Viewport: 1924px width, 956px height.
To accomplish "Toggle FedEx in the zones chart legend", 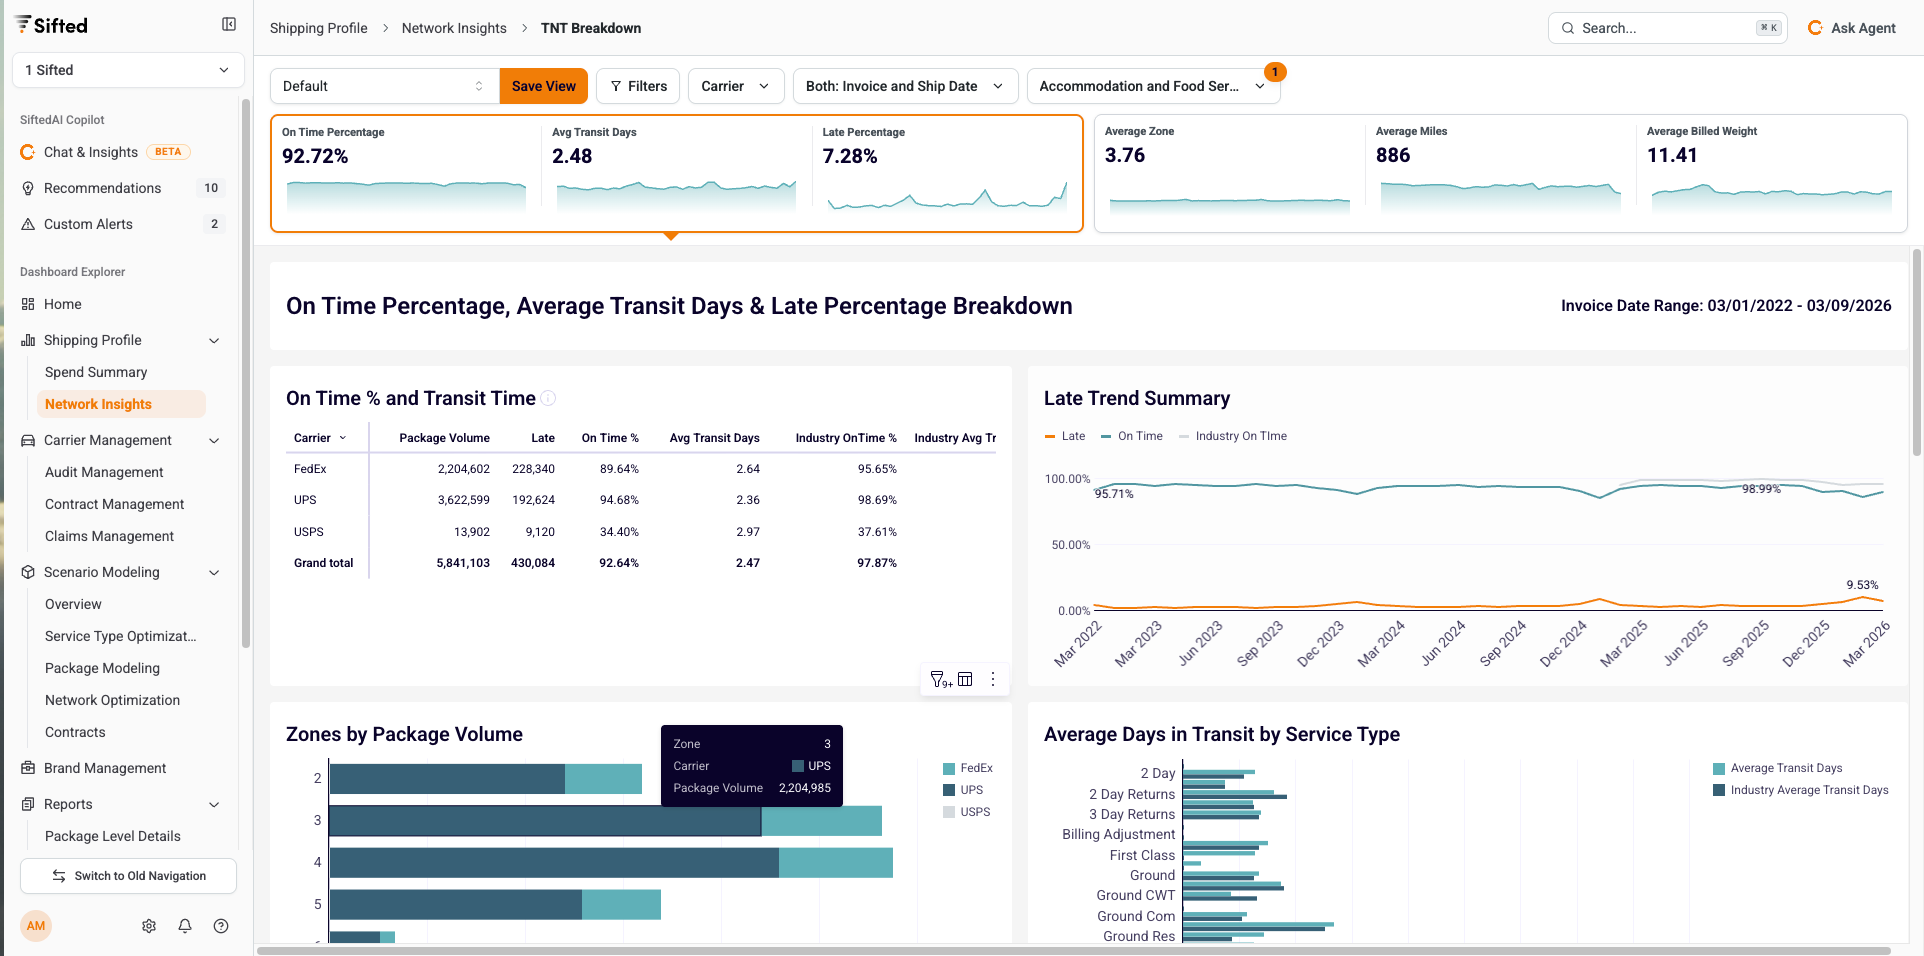I will [968, 768].
